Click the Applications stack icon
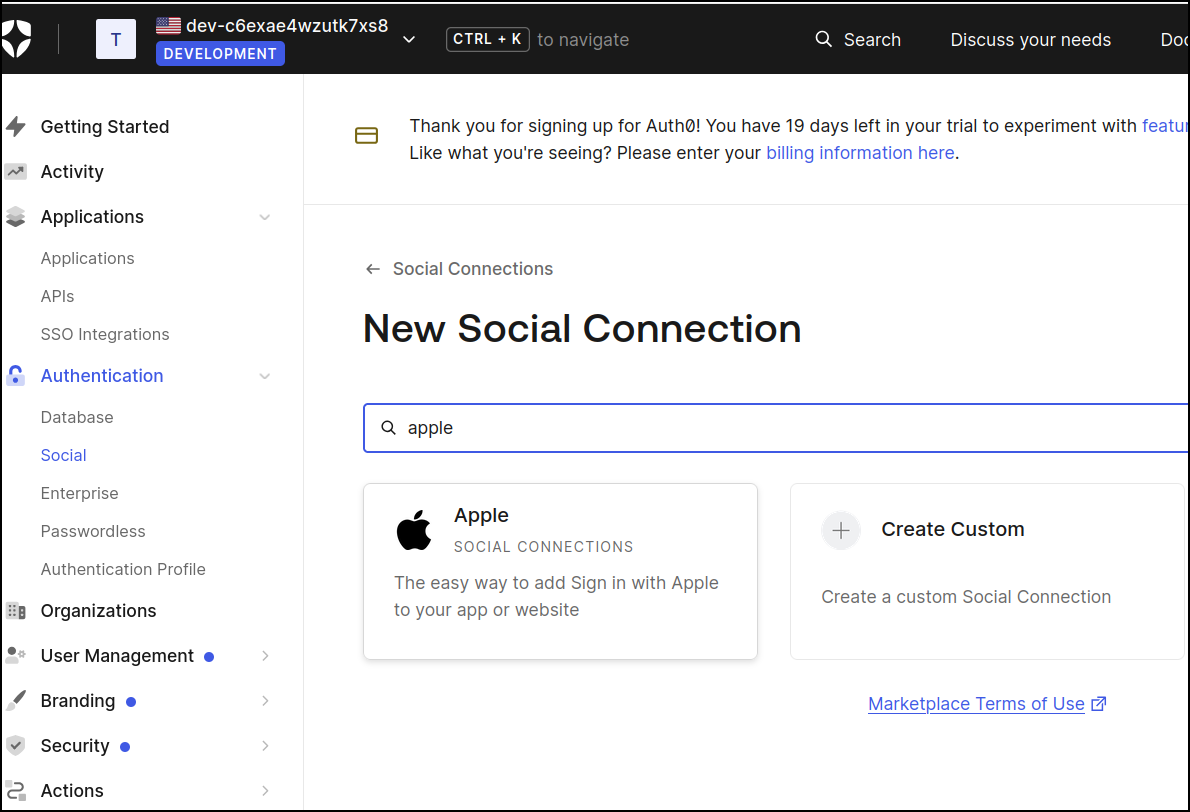This screenshot has height=812, width=1190. [16, 217]
